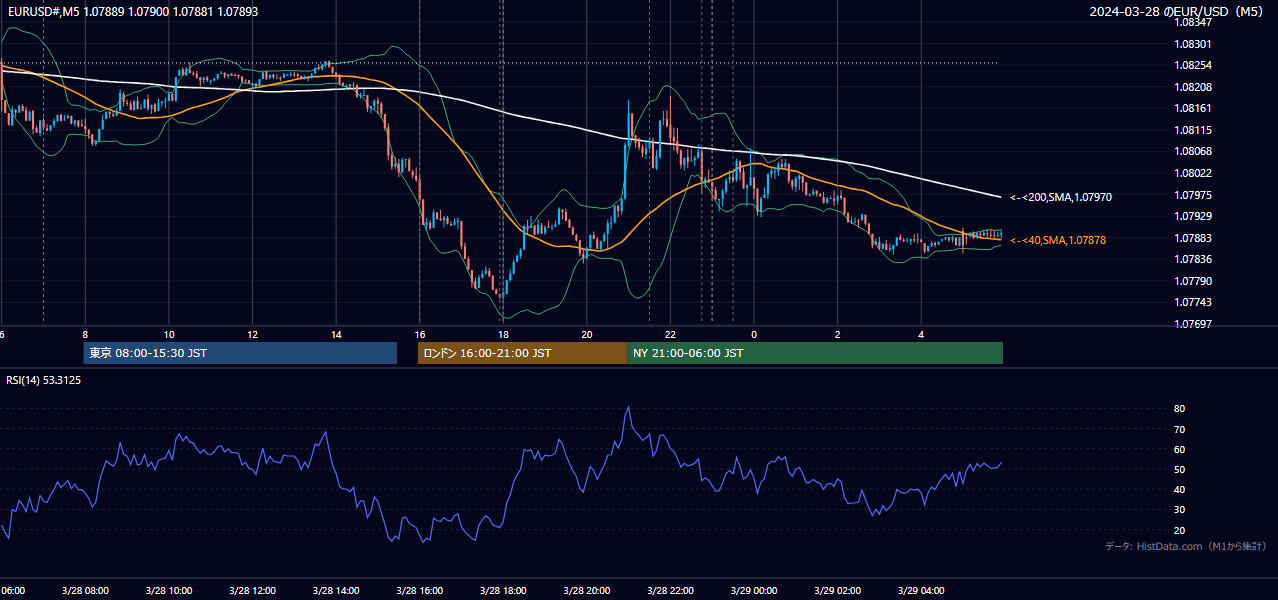Click time axis label 3/28 10:00
Image resolution: width=1278 pixels, height=600 pixels.
point(168,590)
